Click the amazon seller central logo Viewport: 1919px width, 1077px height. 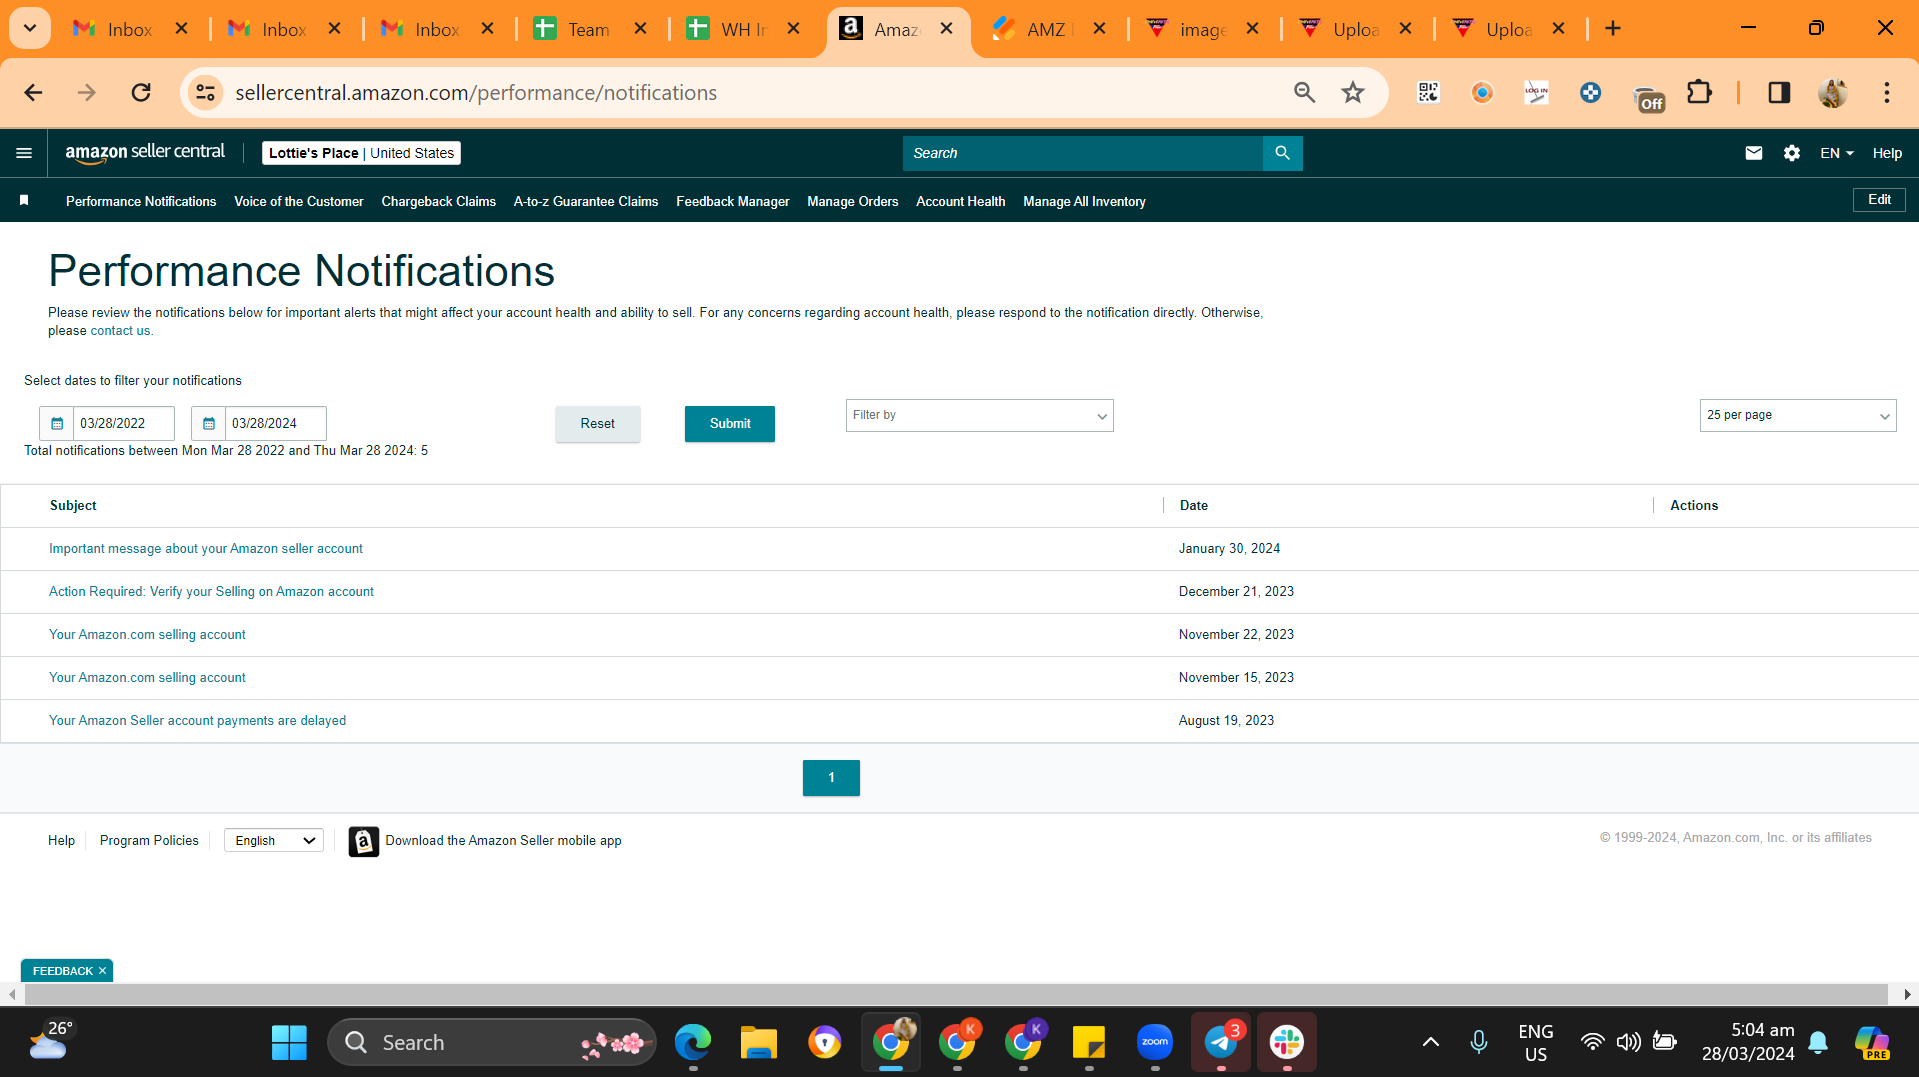[145, 152]
